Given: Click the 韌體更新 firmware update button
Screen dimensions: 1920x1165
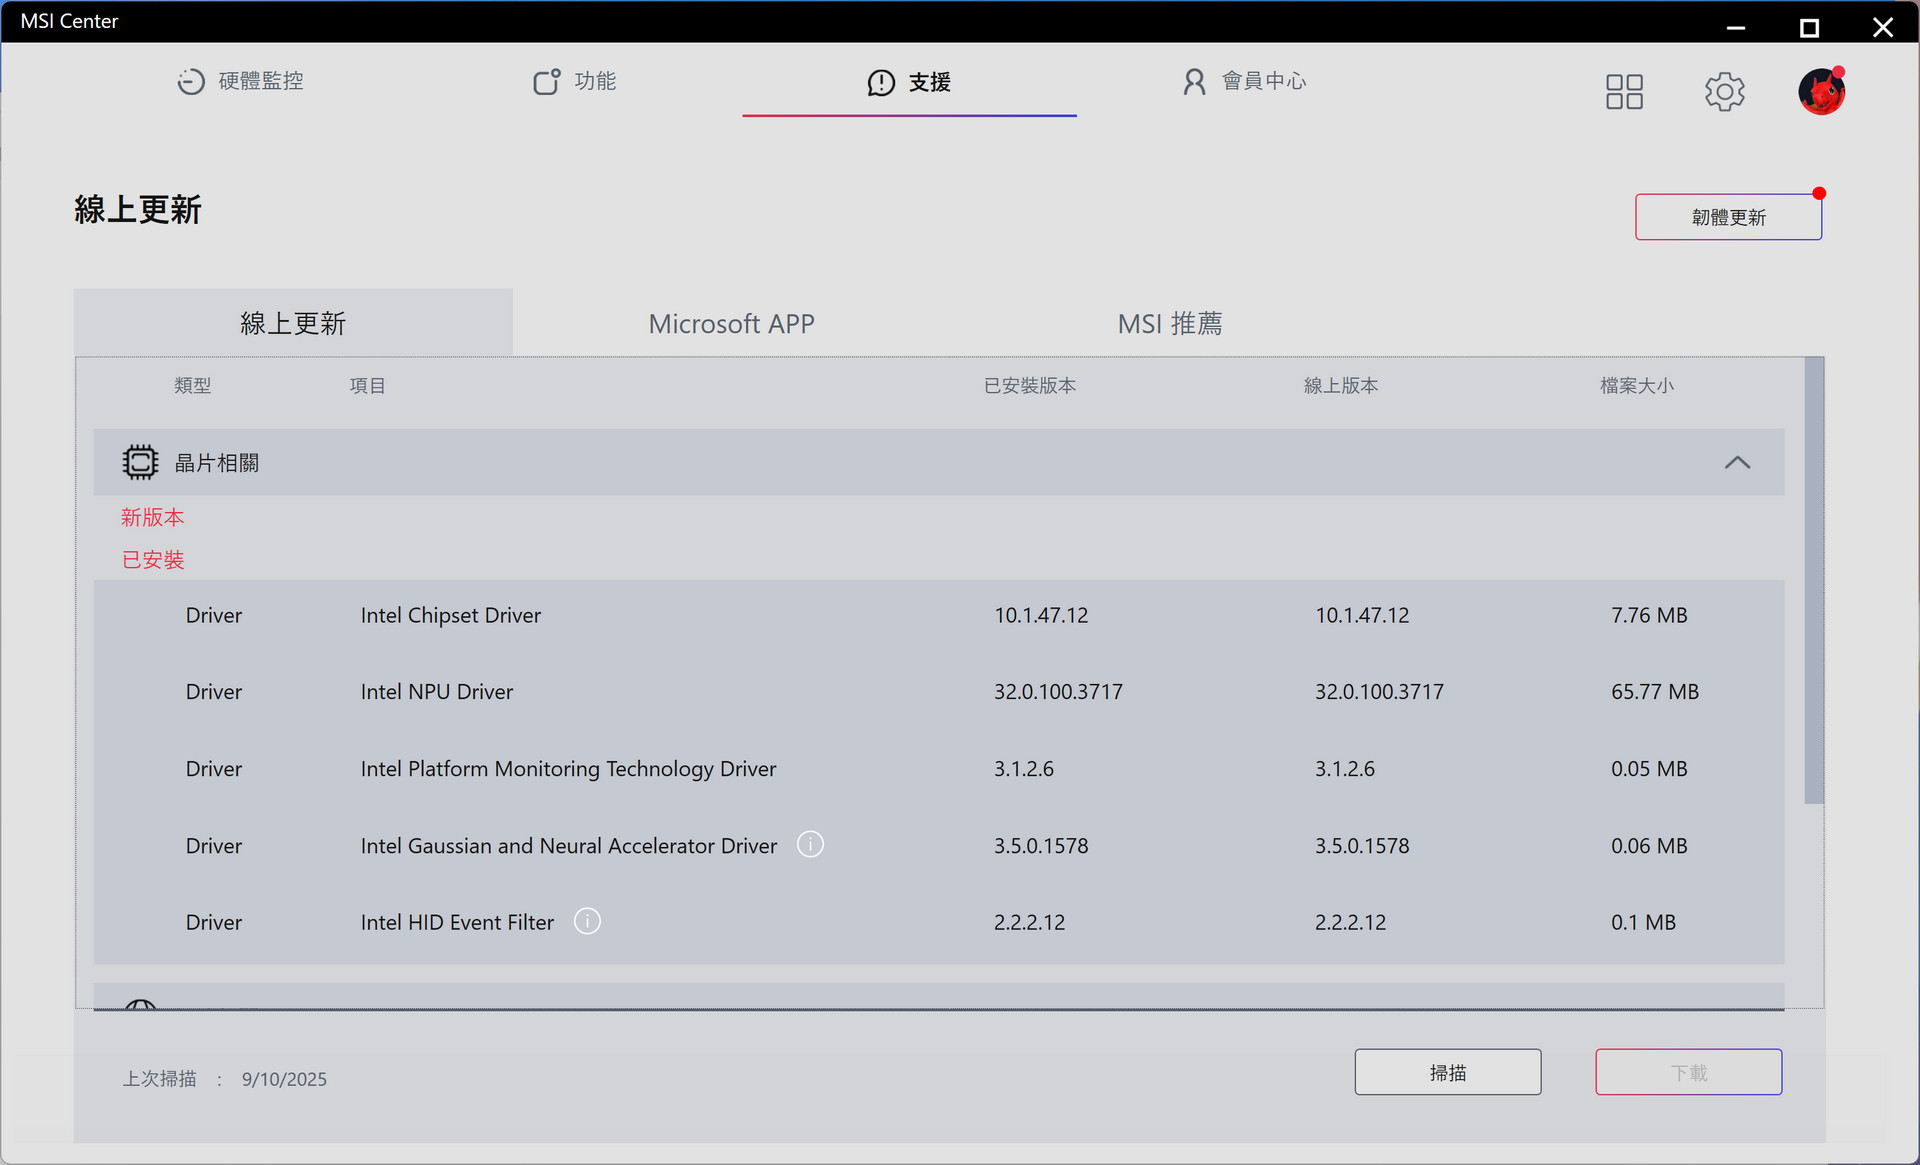Looking at the screenshot, I should point(1728,217).
